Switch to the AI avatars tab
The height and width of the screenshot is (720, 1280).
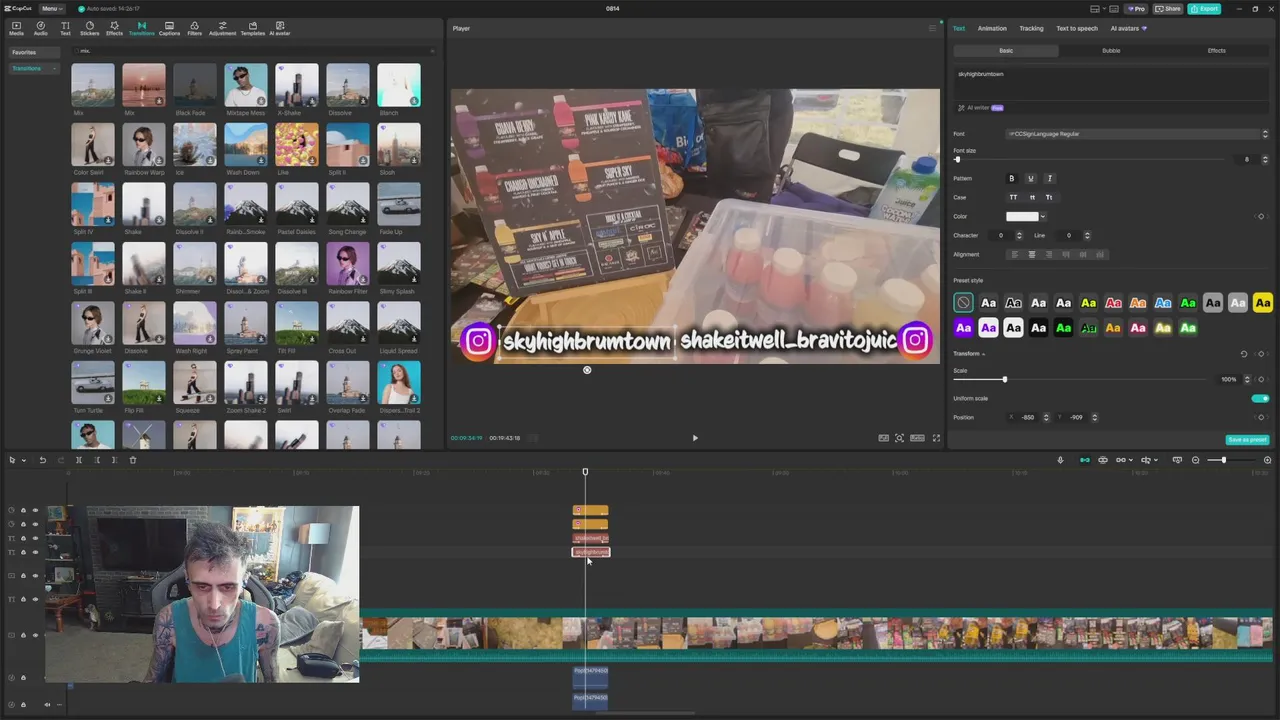pos(1129,28)
